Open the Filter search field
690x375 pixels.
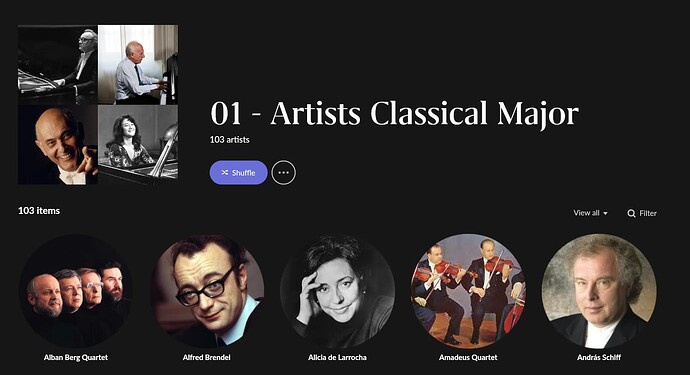click(642, 213)
